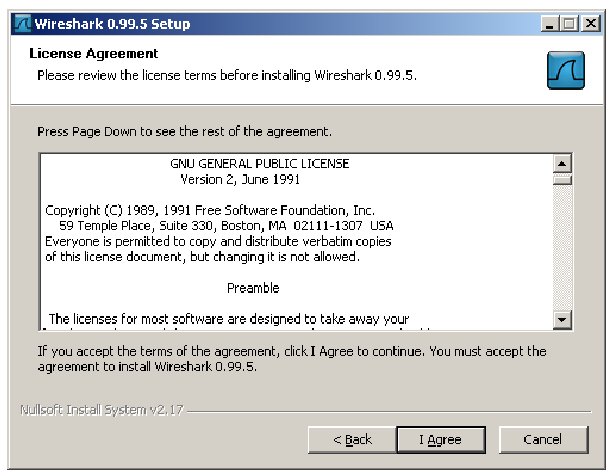Click 'Press Page Down to see the rest' text

click(x=184, y=132)
